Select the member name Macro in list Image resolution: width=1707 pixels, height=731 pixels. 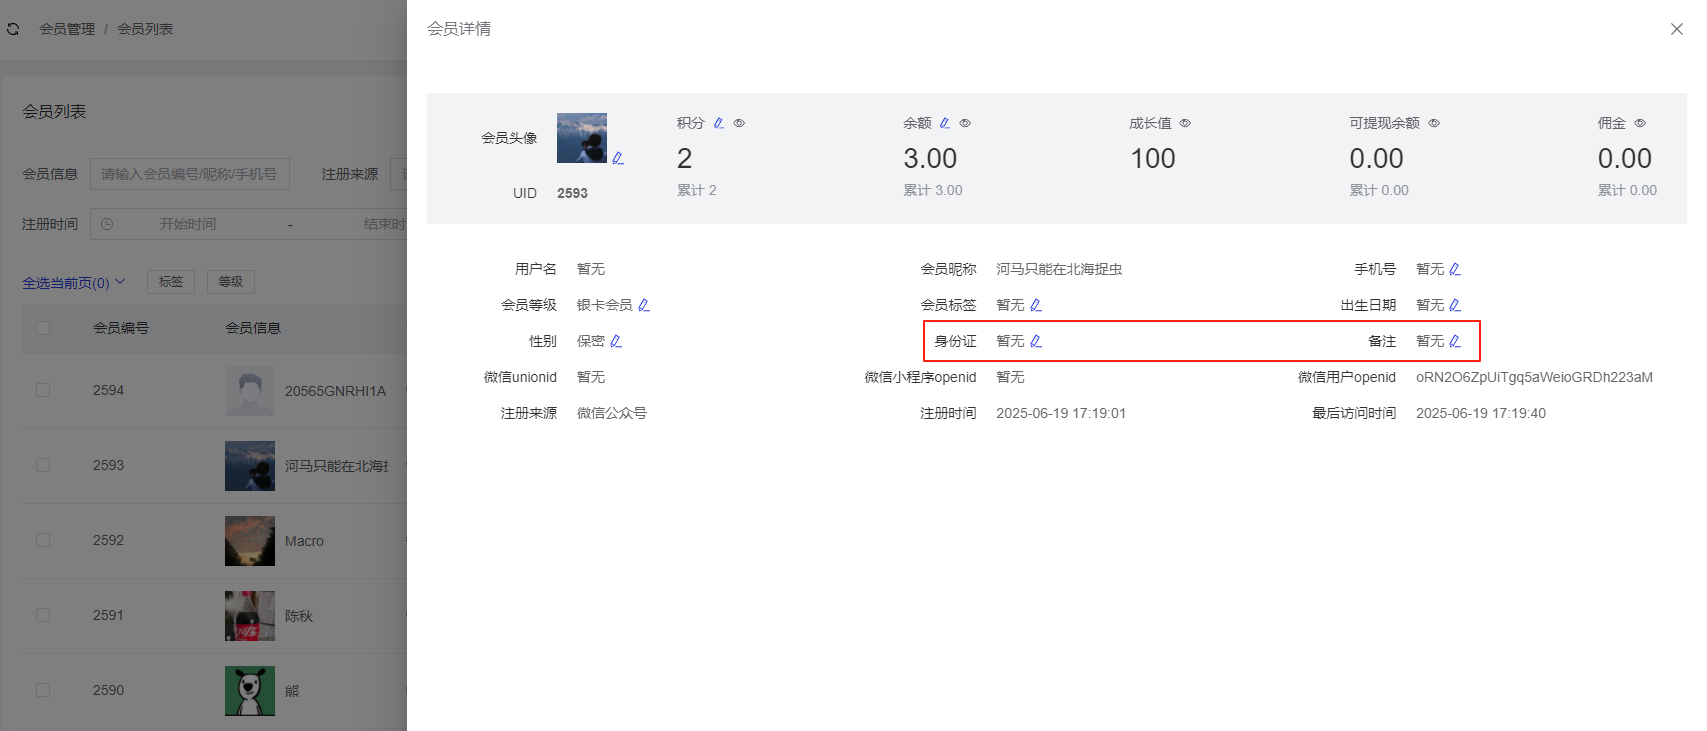click(304, 541)
